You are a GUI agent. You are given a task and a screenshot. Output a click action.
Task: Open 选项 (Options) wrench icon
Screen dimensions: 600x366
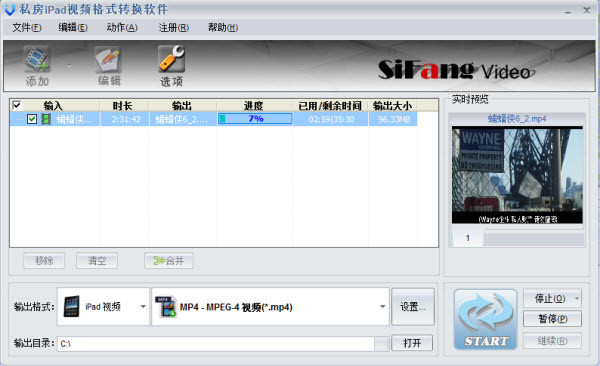pos(171,59)
